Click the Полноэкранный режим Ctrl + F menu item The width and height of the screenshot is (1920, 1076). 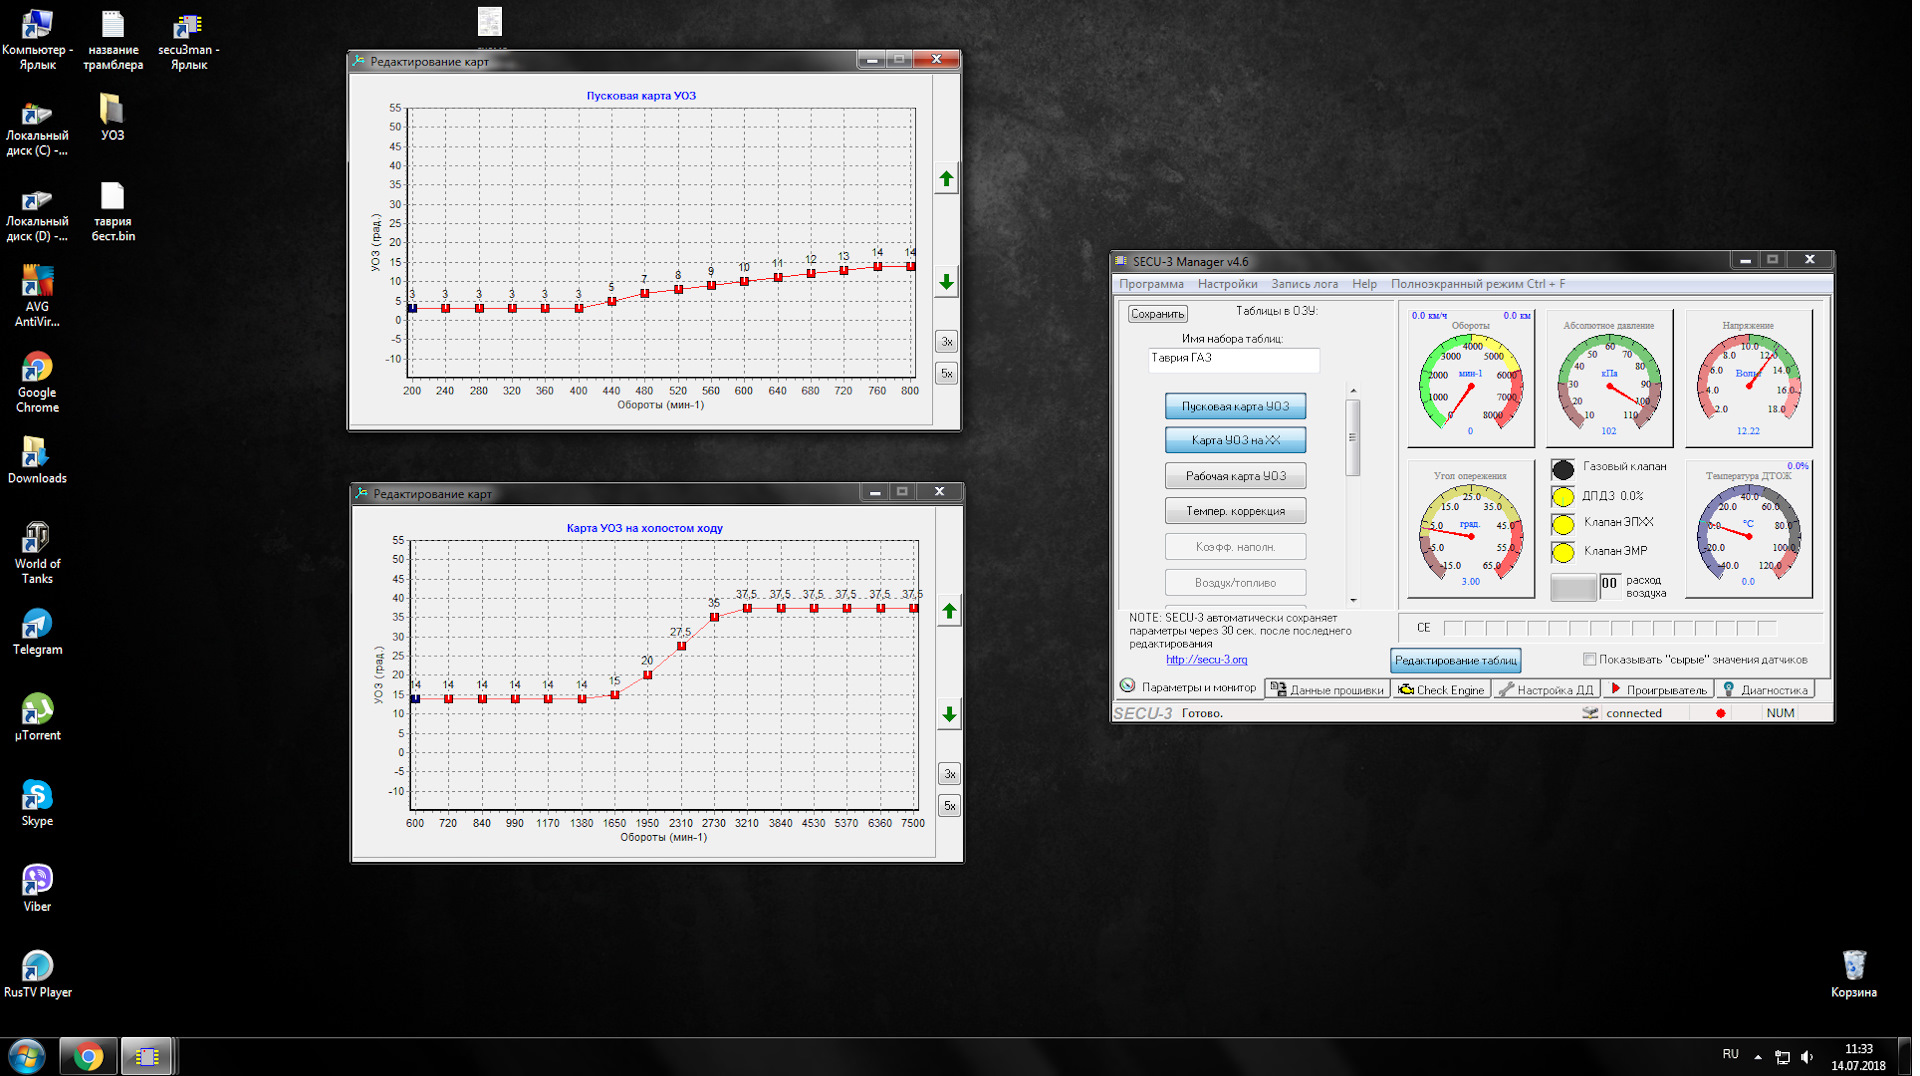pyautogui.click(x=1477, y=284)
